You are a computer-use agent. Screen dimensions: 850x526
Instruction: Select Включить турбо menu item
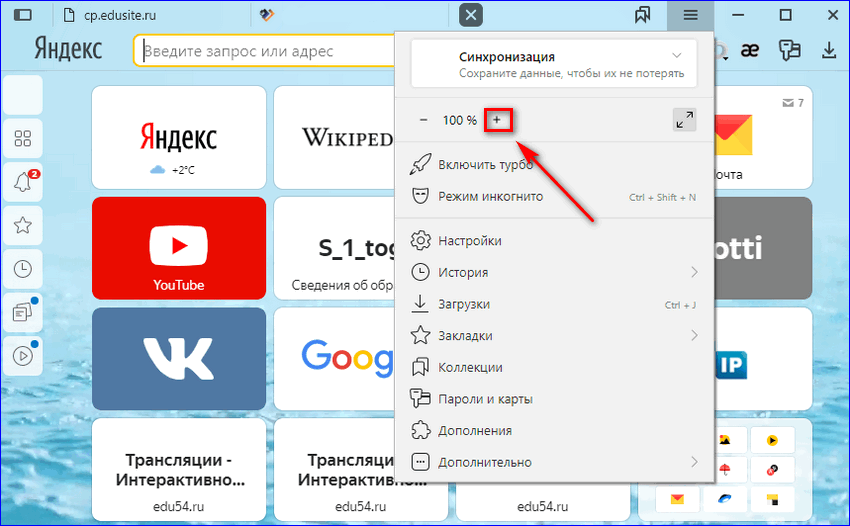click(x=553, y=164)
